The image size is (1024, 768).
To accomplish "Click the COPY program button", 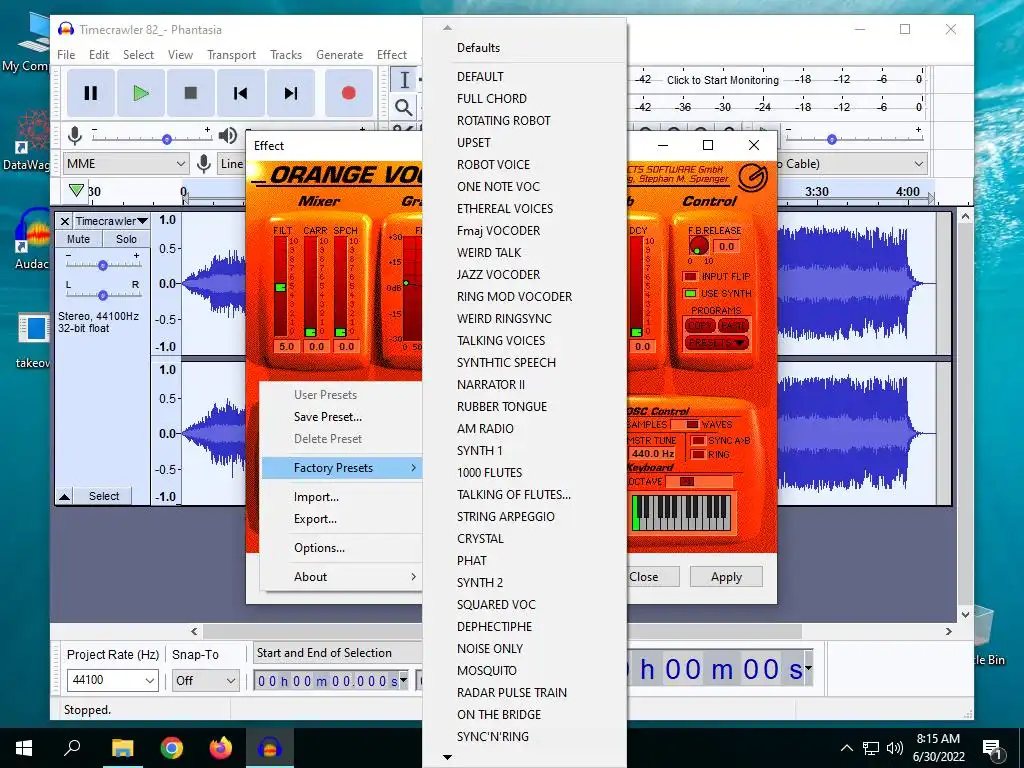I will coord(699,325).
